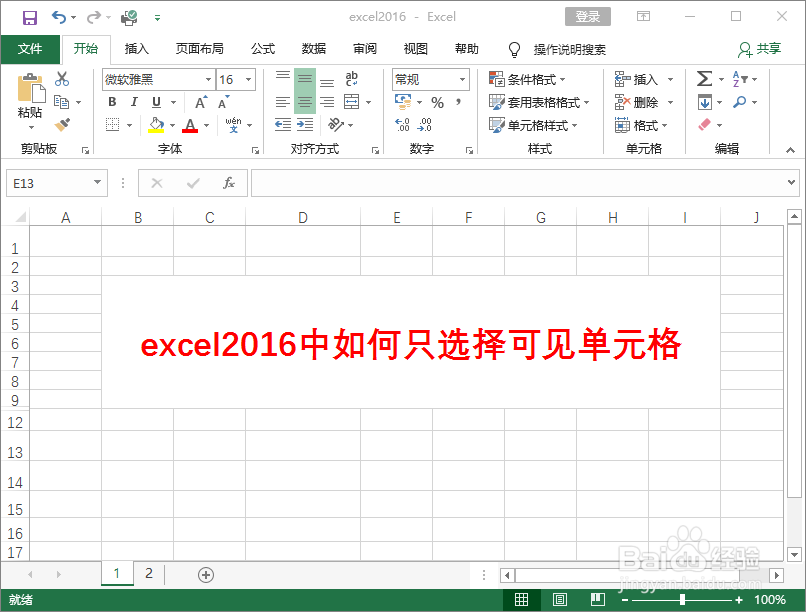Viewport: 806px width, 612px height.
Task: Click the Decrease Font Size icon
Action: pyautogui.click(x=224, y=102)
